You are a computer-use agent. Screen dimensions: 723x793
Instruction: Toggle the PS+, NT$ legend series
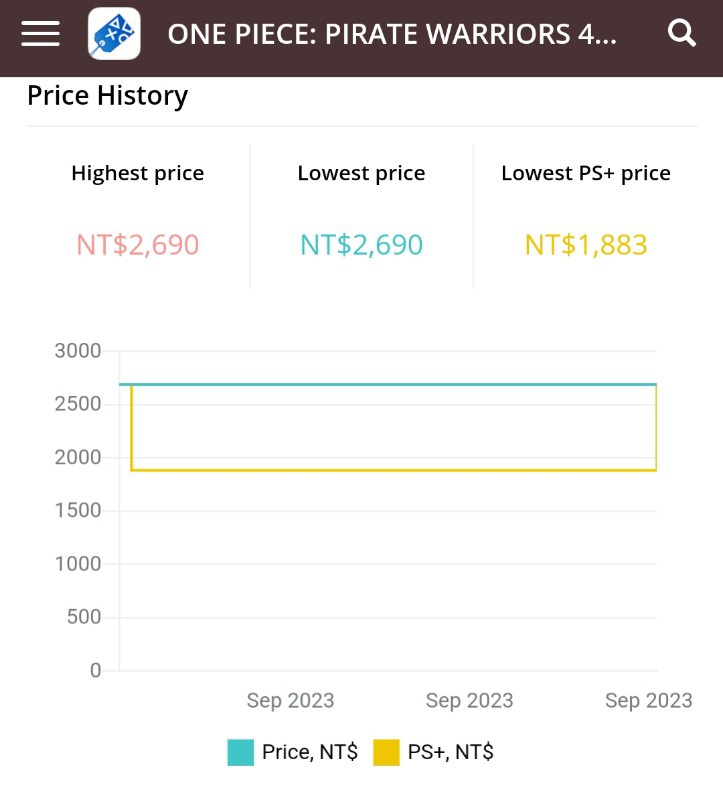pyautogui.click(x=450, y=752)
